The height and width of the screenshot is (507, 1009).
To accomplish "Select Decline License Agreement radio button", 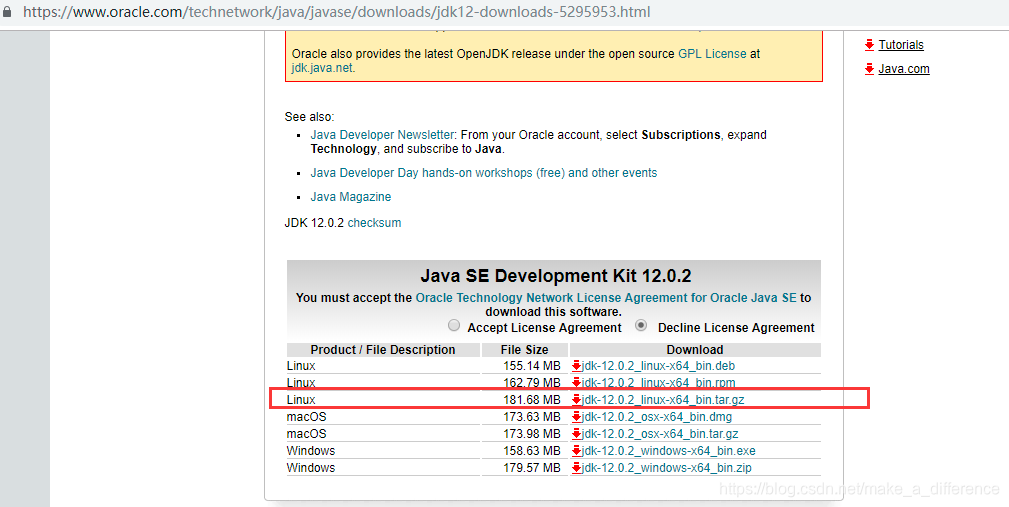I will pyautogui.click(x=641, y=326).
